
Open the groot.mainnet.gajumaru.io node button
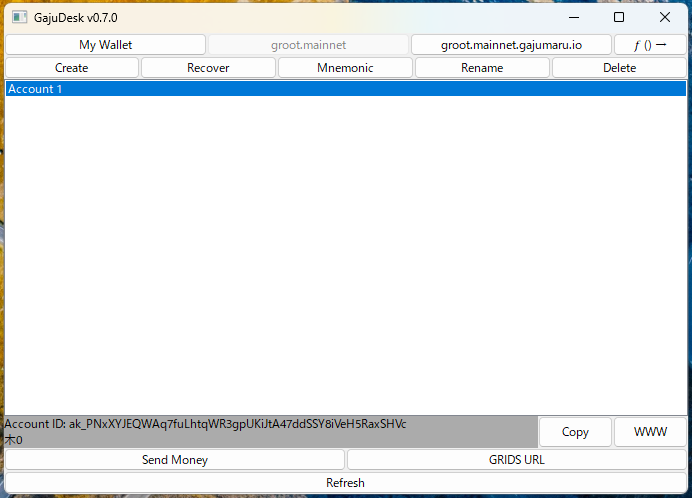click(x=511, y=45)
